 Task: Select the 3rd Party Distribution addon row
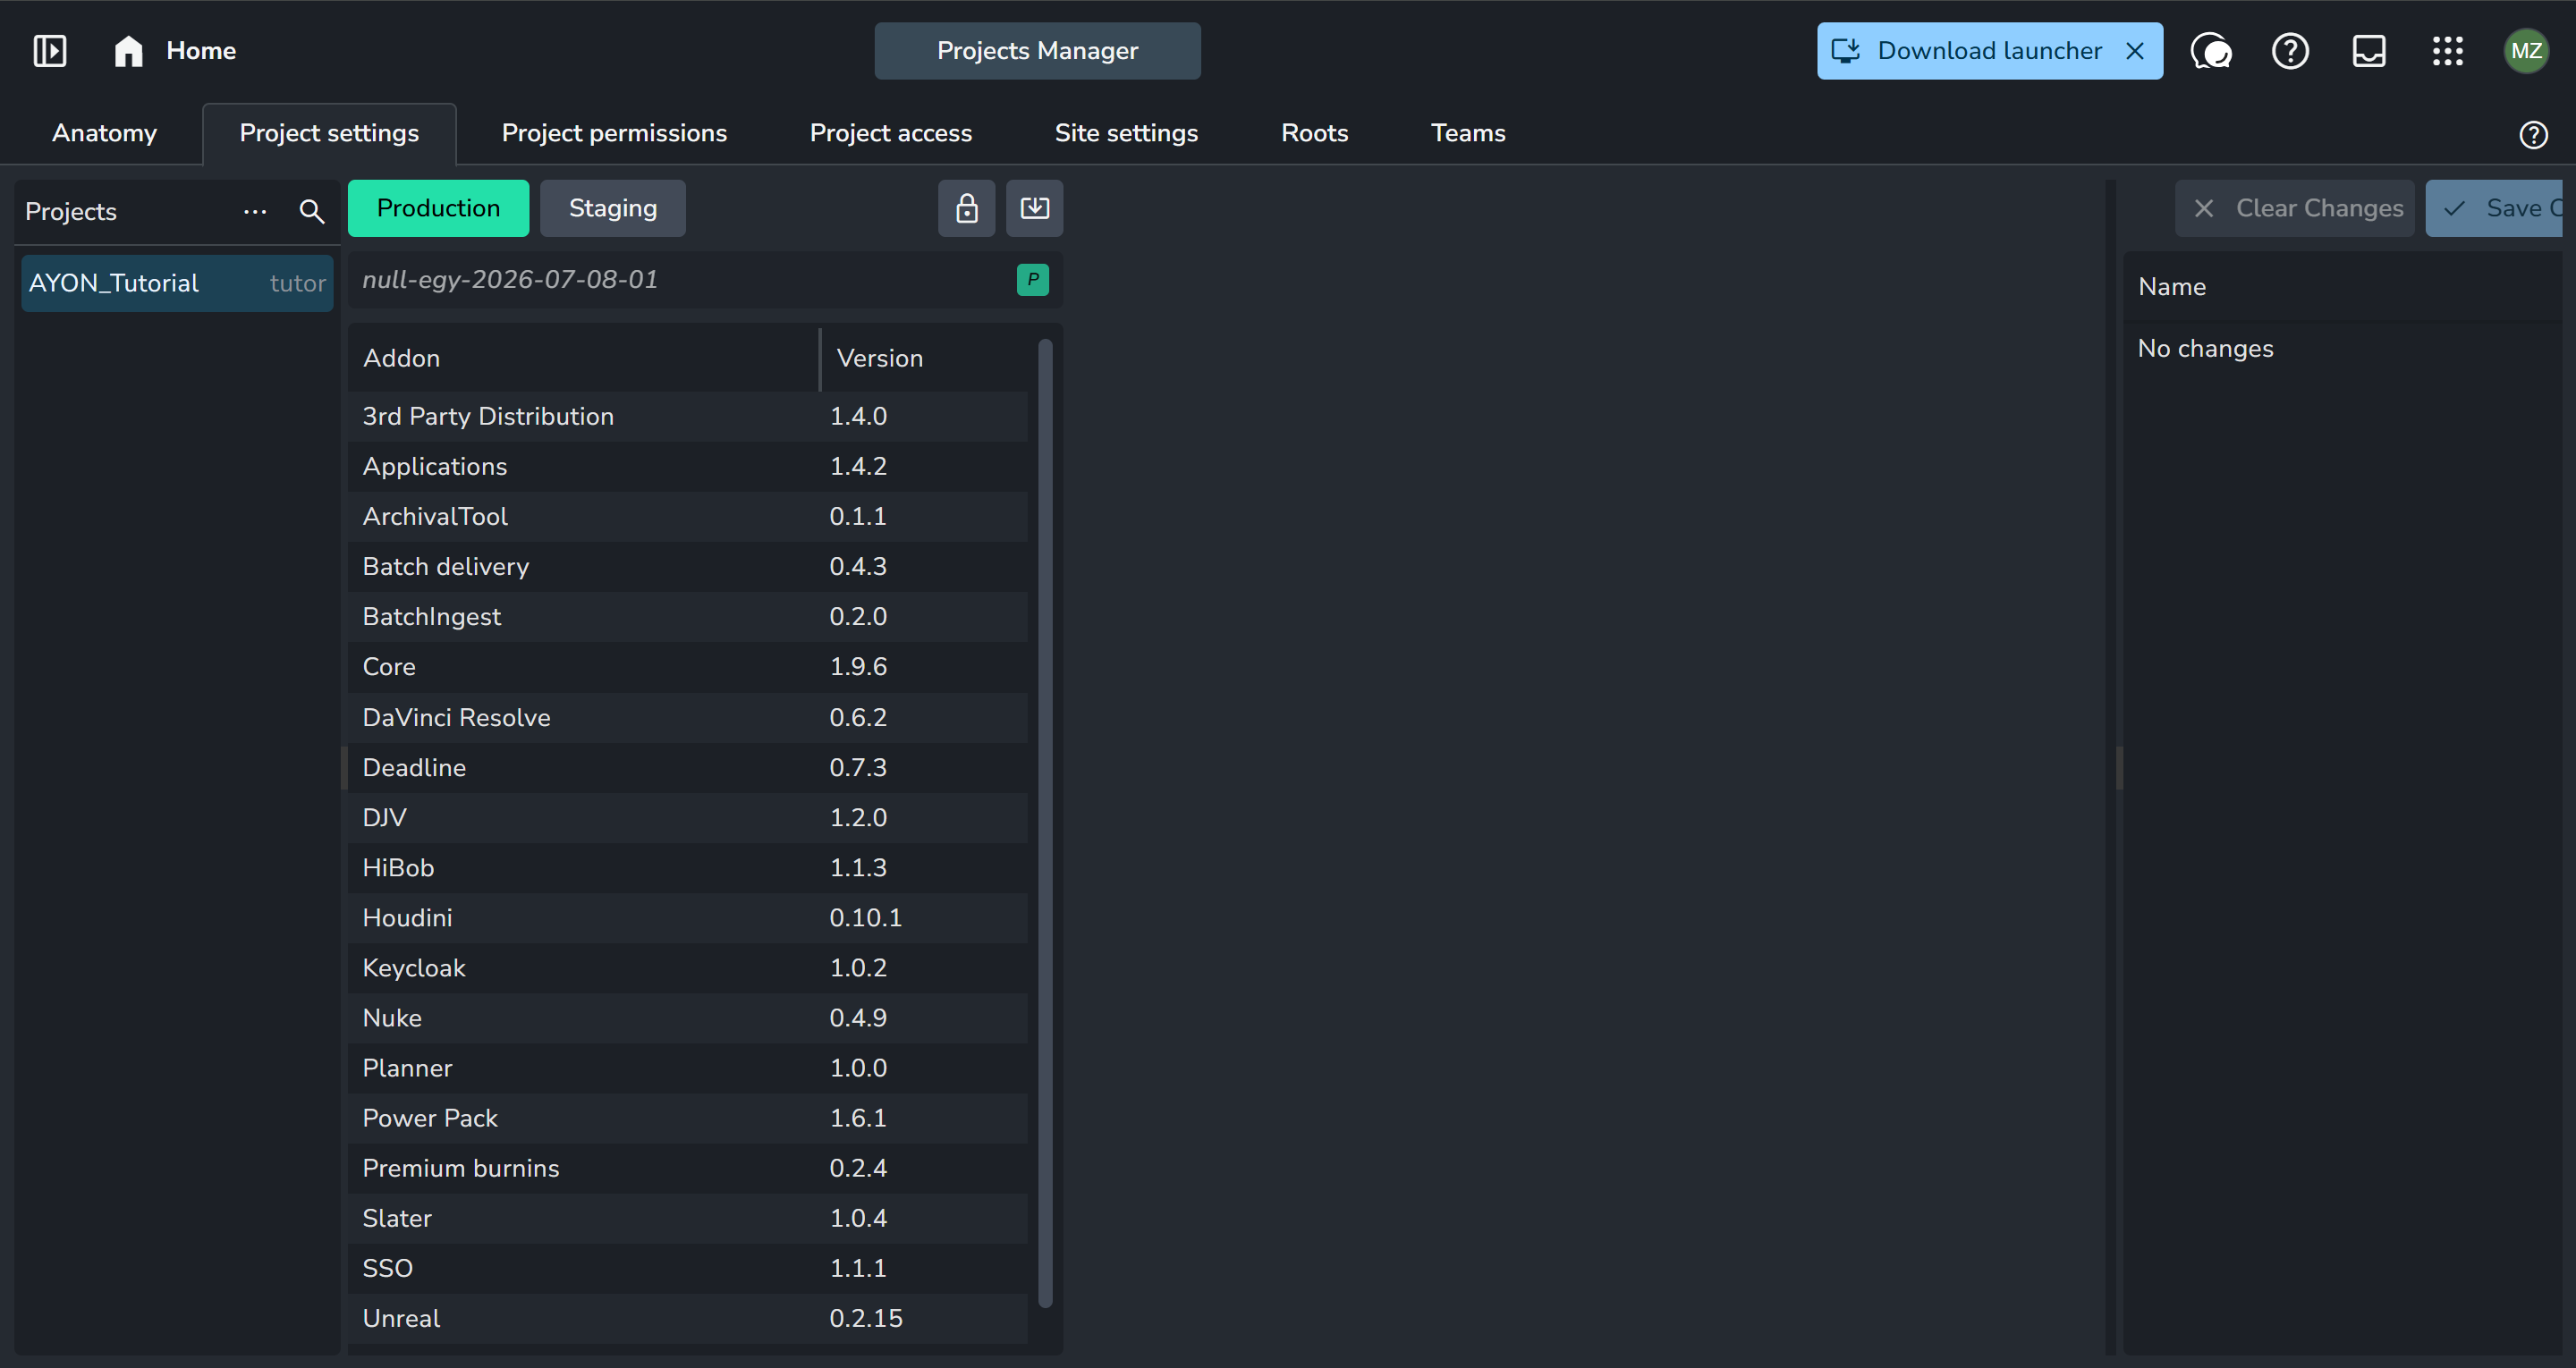click(x=688, y=416)
